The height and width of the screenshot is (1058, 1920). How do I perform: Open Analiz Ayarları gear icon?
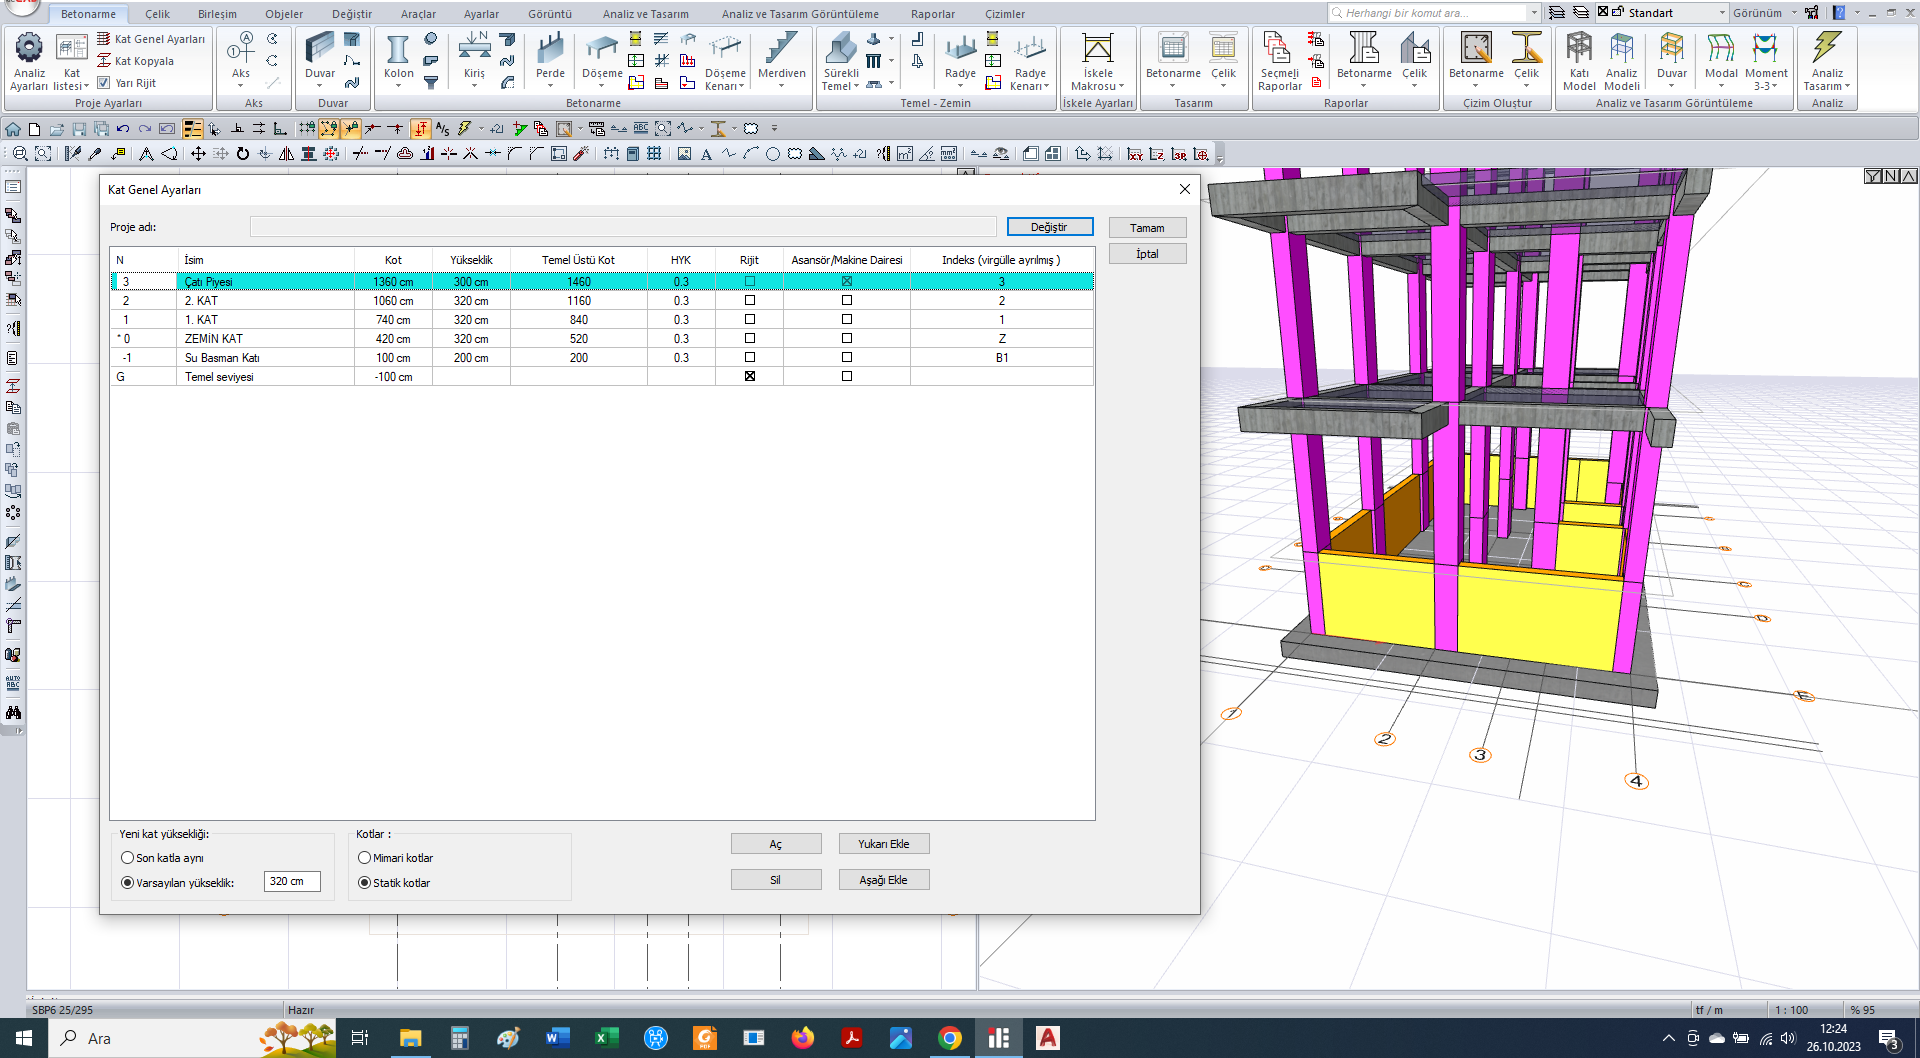[x=29, y=48]
